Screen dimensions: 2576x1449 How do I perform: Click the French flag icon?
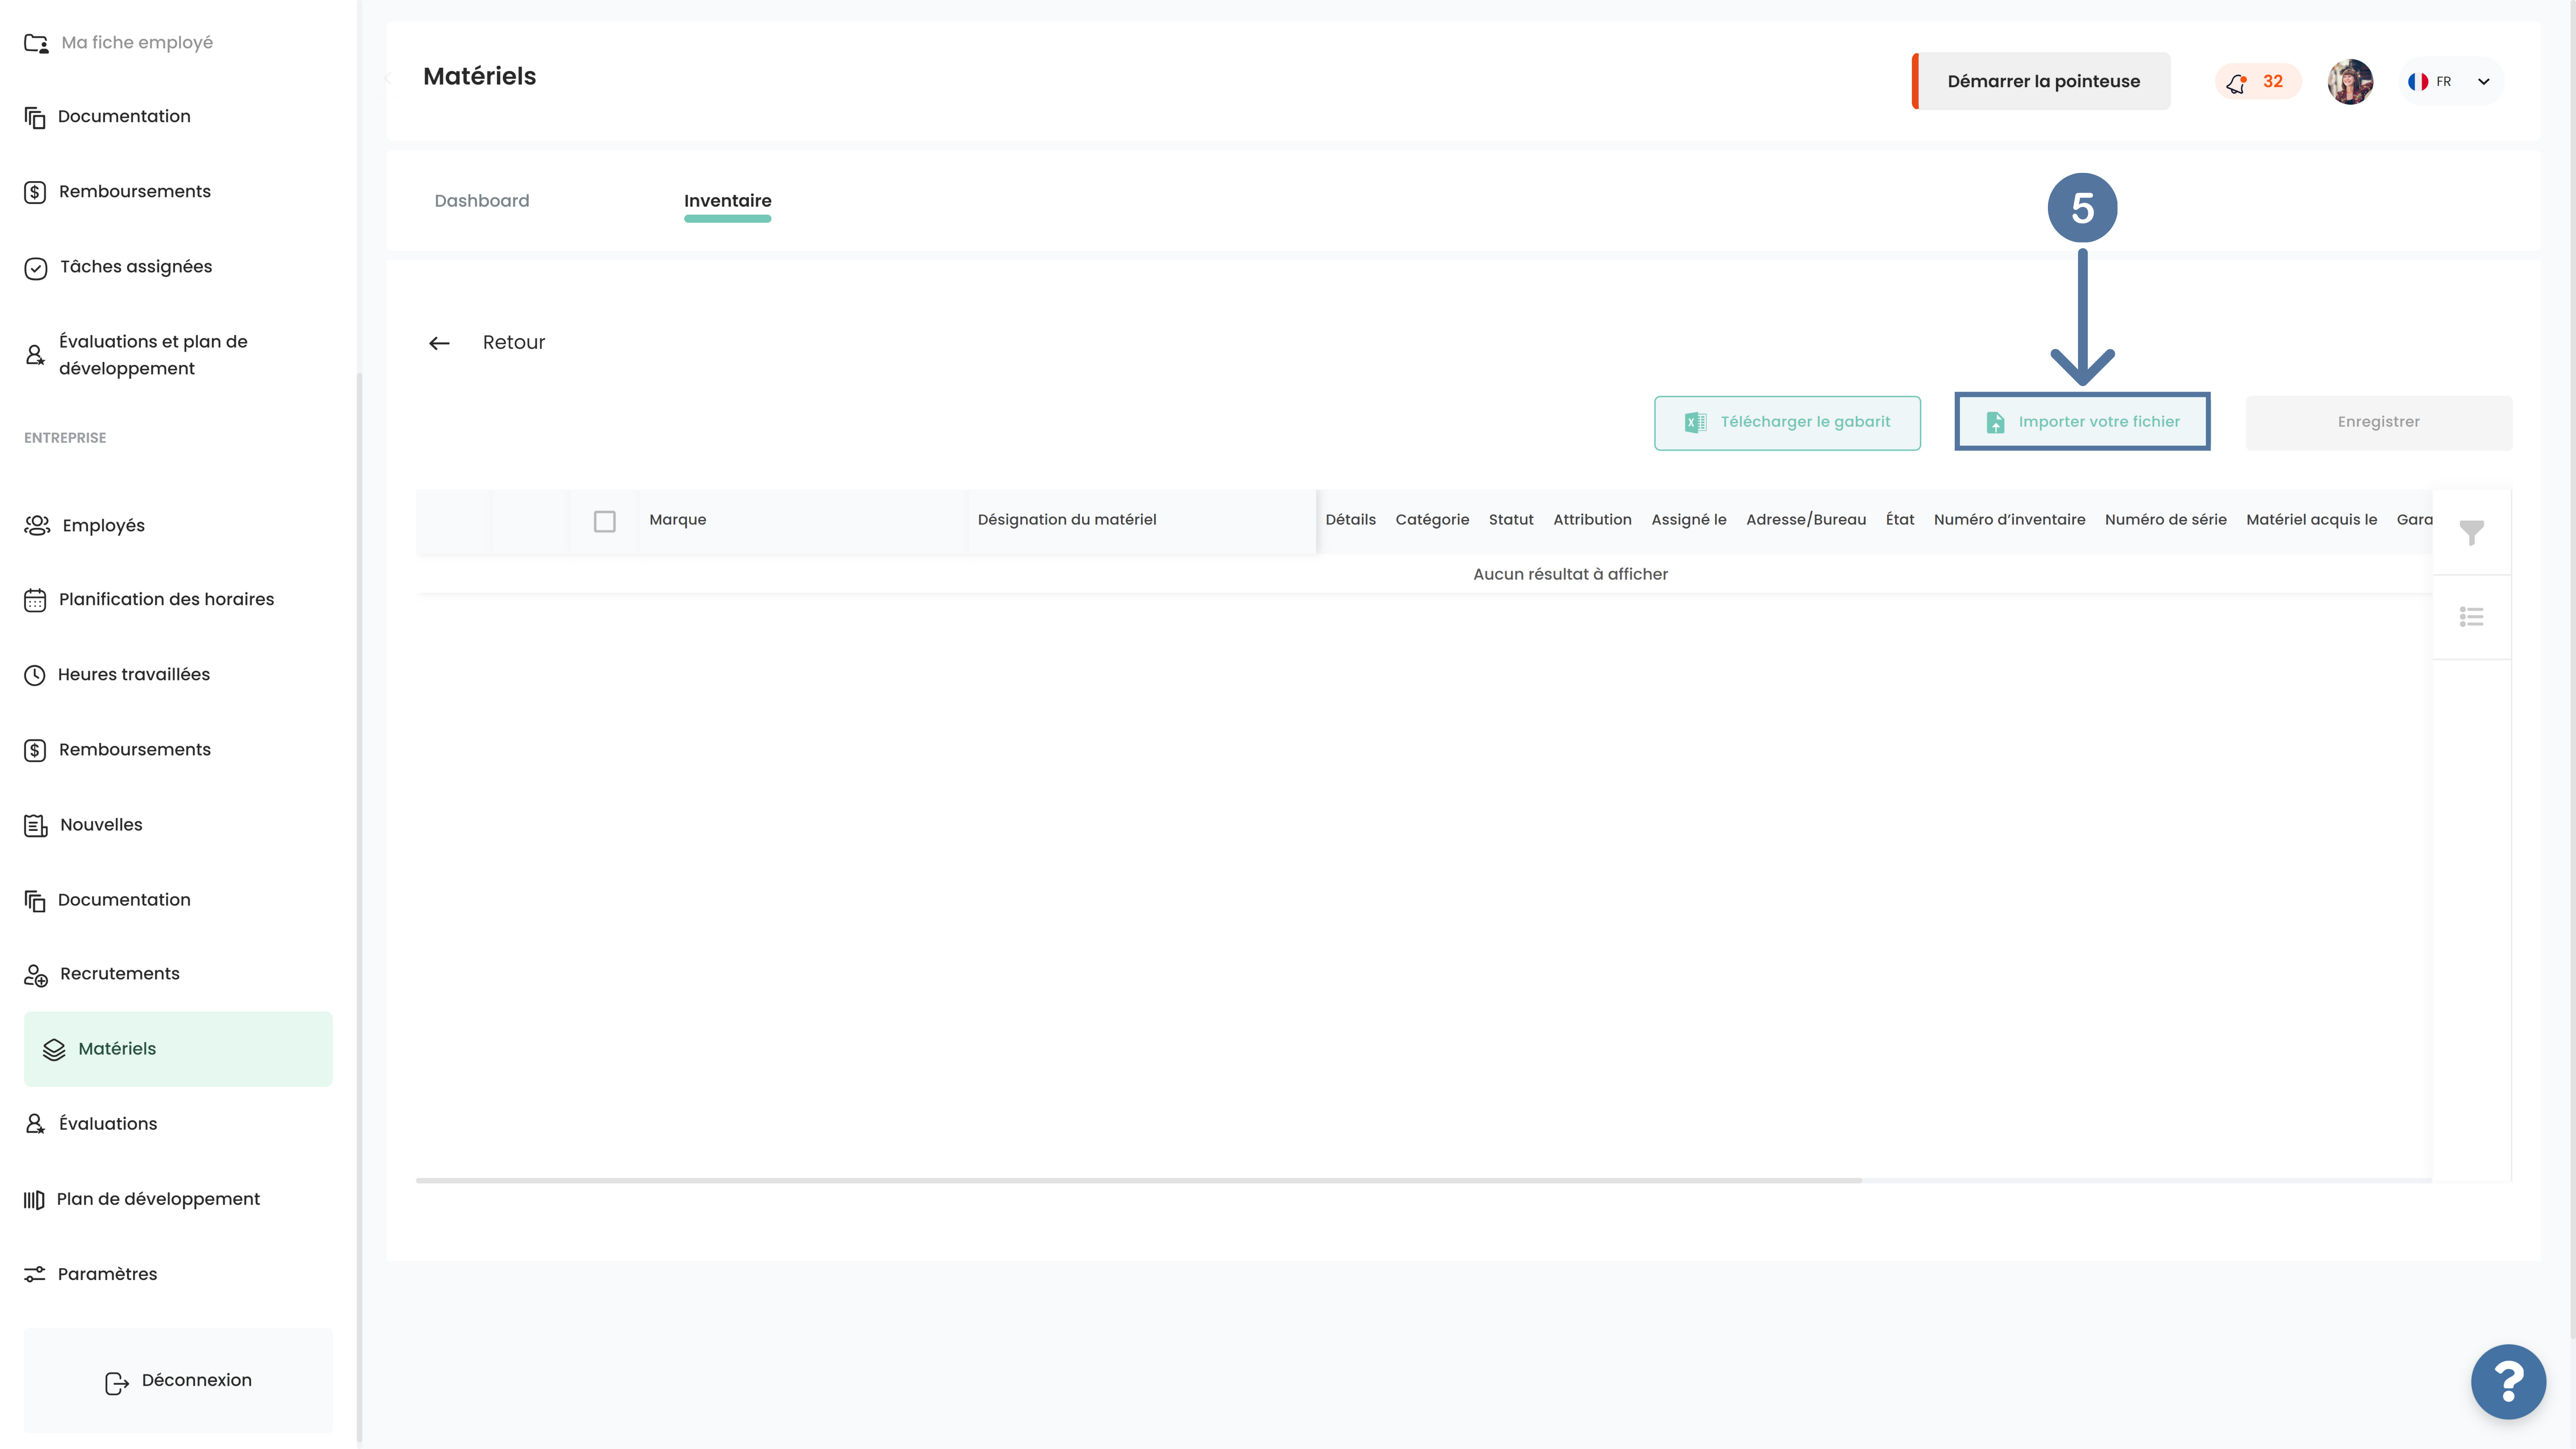(2418, 81)
